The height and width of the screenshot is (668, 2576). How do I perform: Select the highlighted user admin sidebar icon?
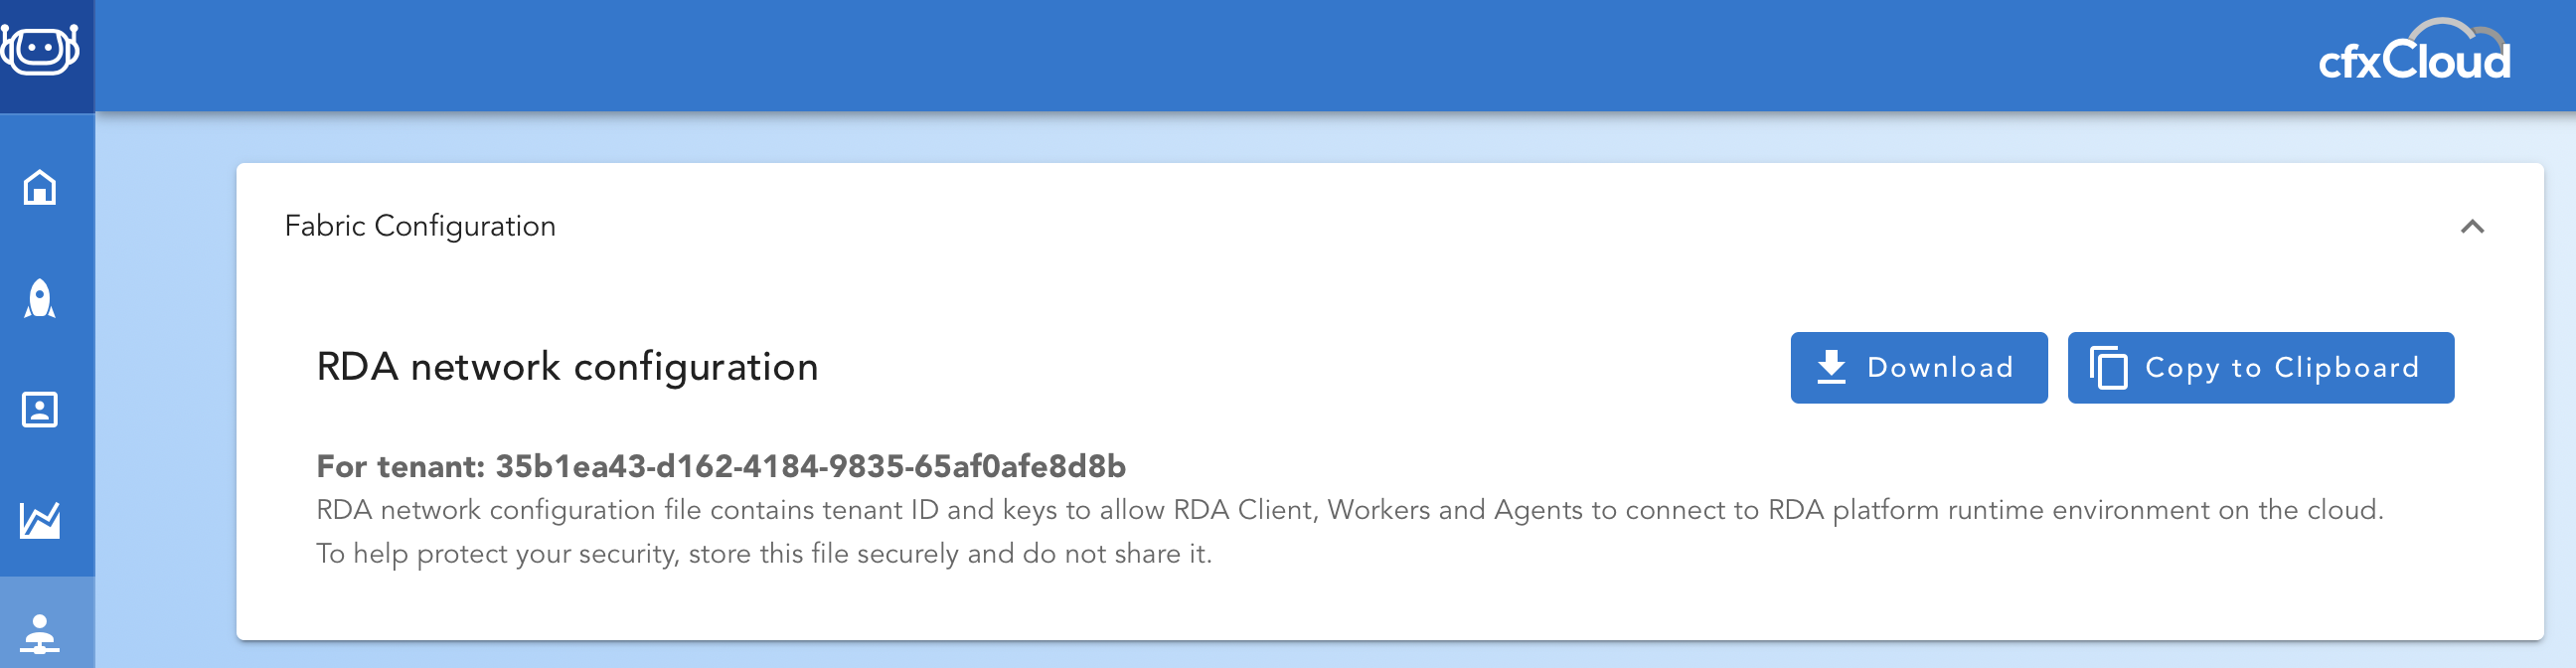point(40,632)
